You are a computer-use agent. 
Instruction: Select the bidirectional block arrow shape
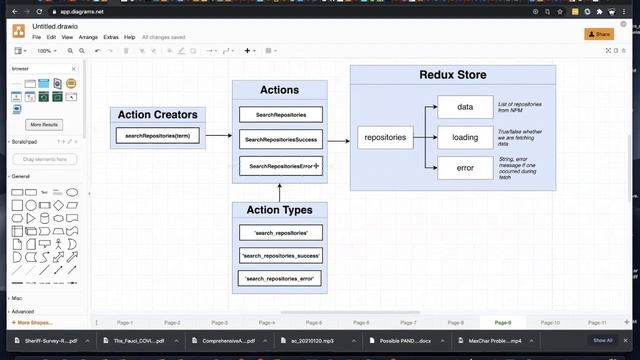tap(58, 257)
